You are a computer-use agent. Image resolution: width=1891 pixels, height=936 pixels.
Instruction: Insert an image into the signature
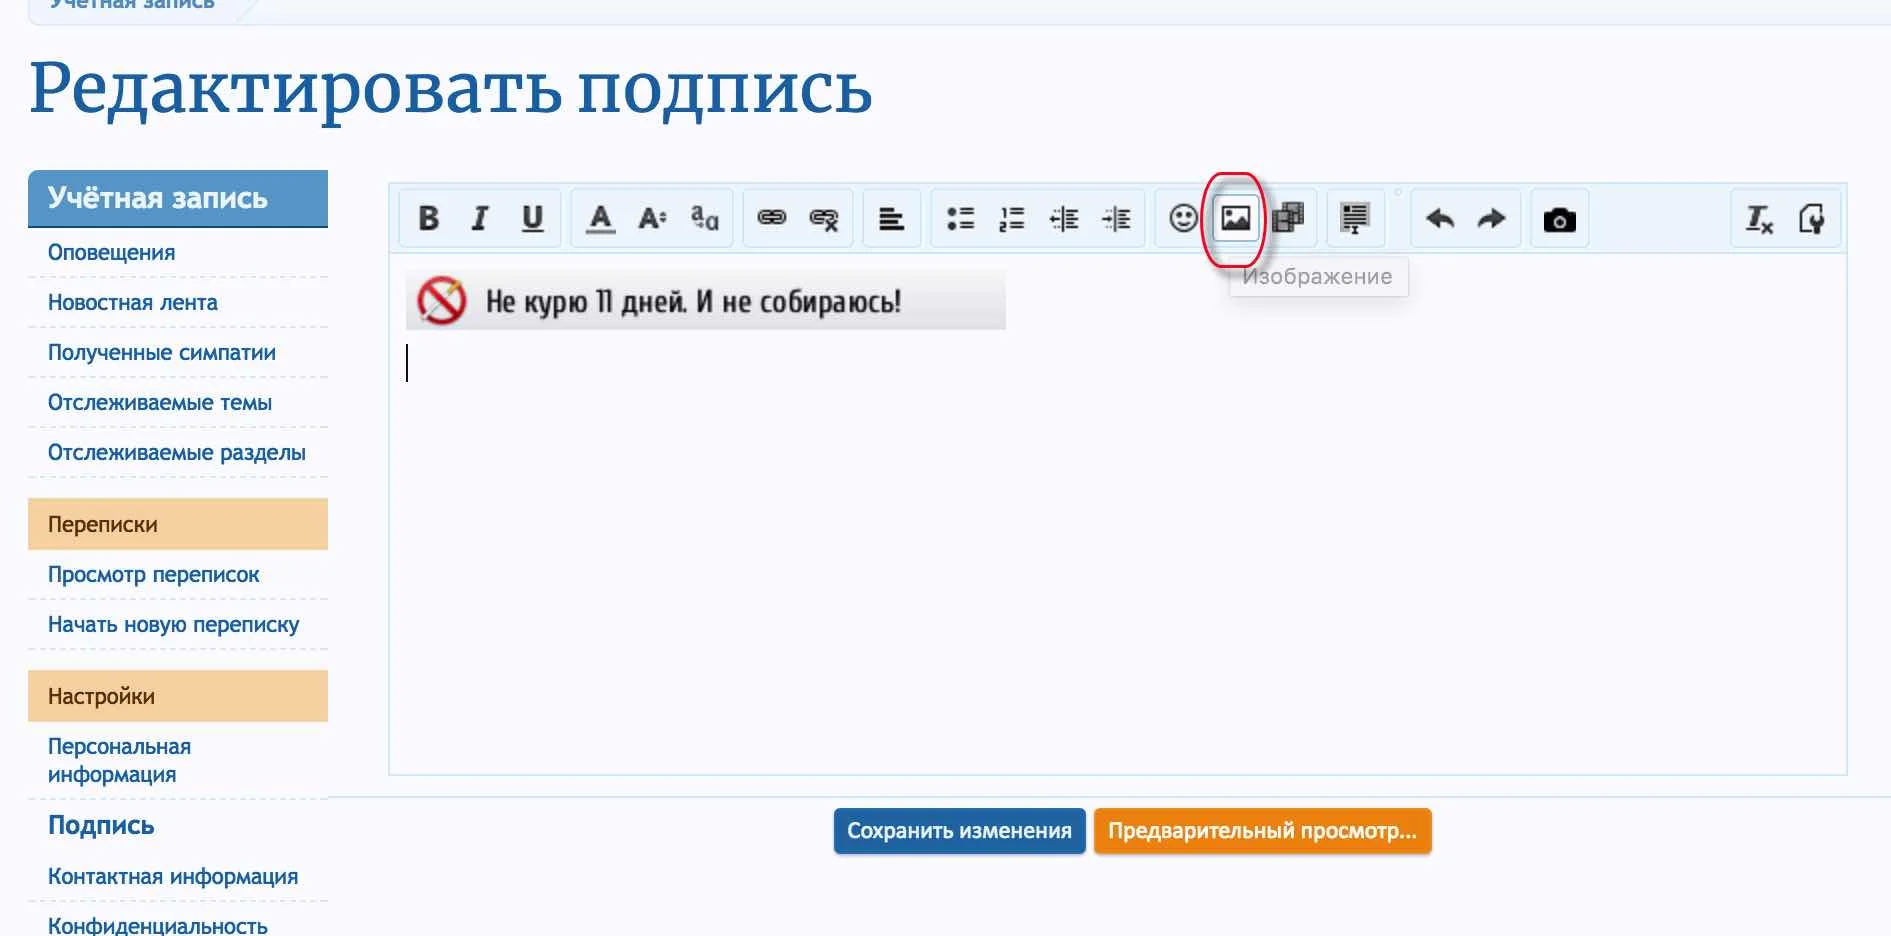click(x=1237, y=218)
